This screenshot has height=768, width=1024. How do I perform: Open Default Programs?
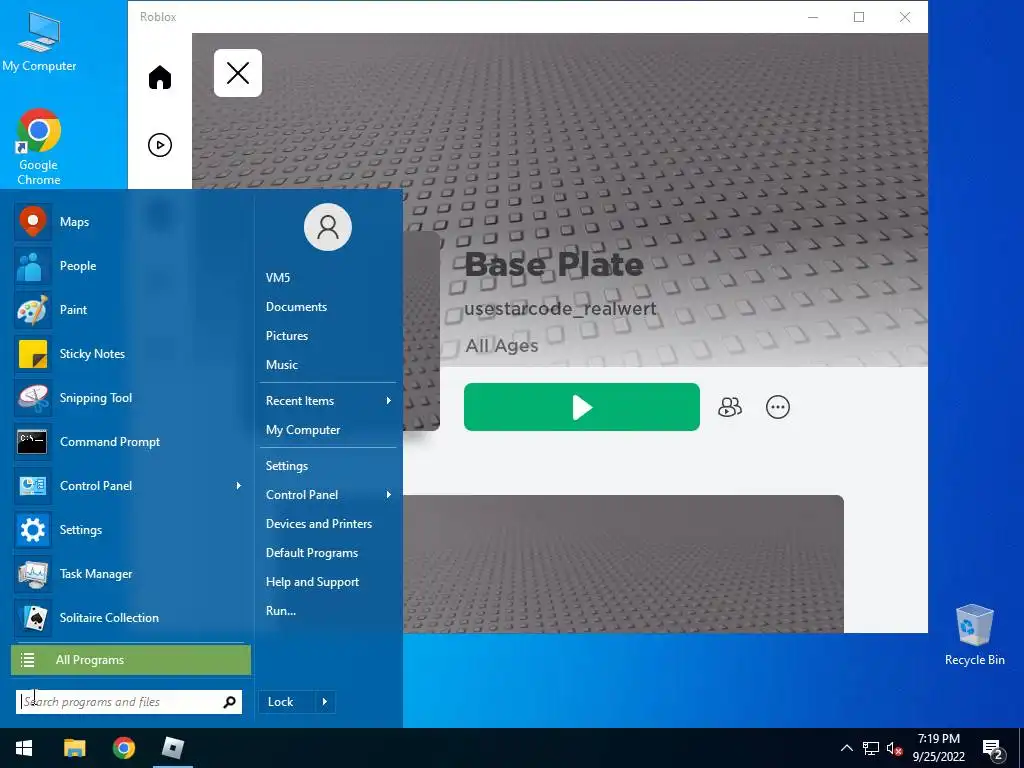[312, 553]
